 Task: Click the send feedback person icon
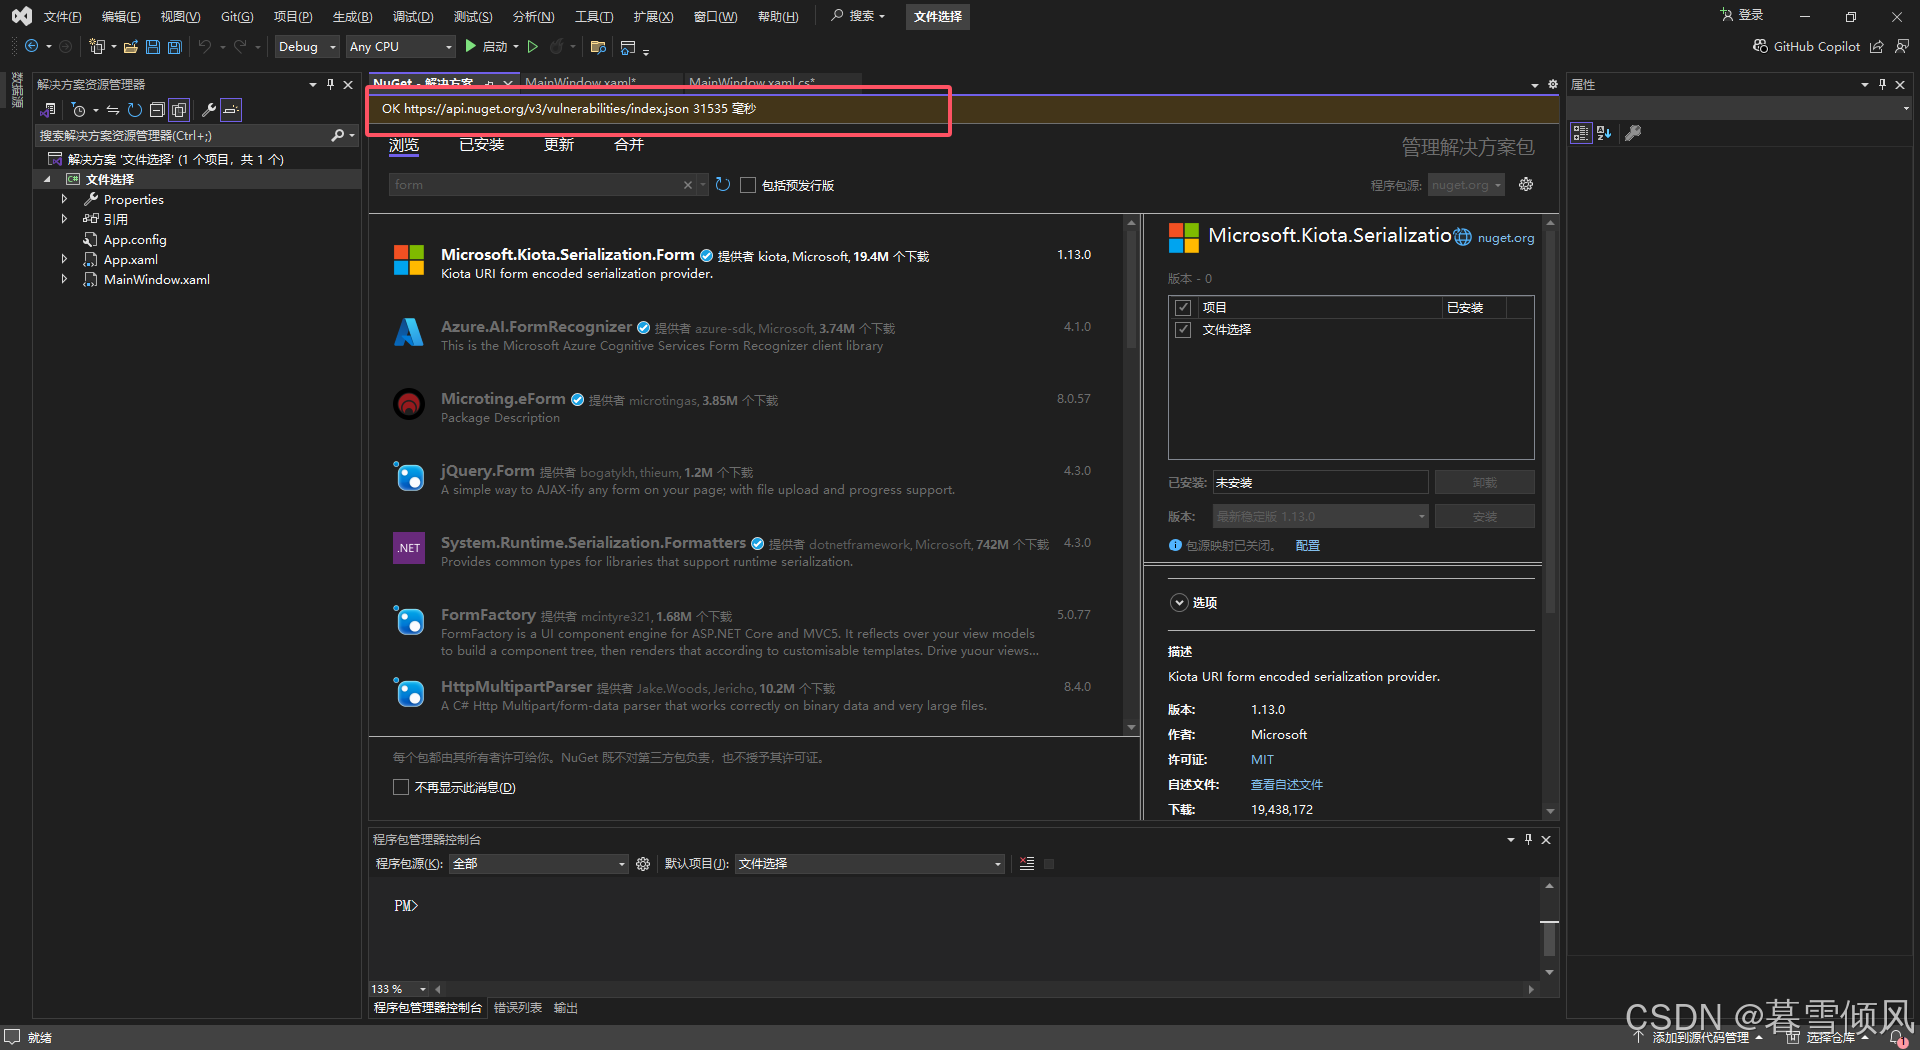(1902, 46)
